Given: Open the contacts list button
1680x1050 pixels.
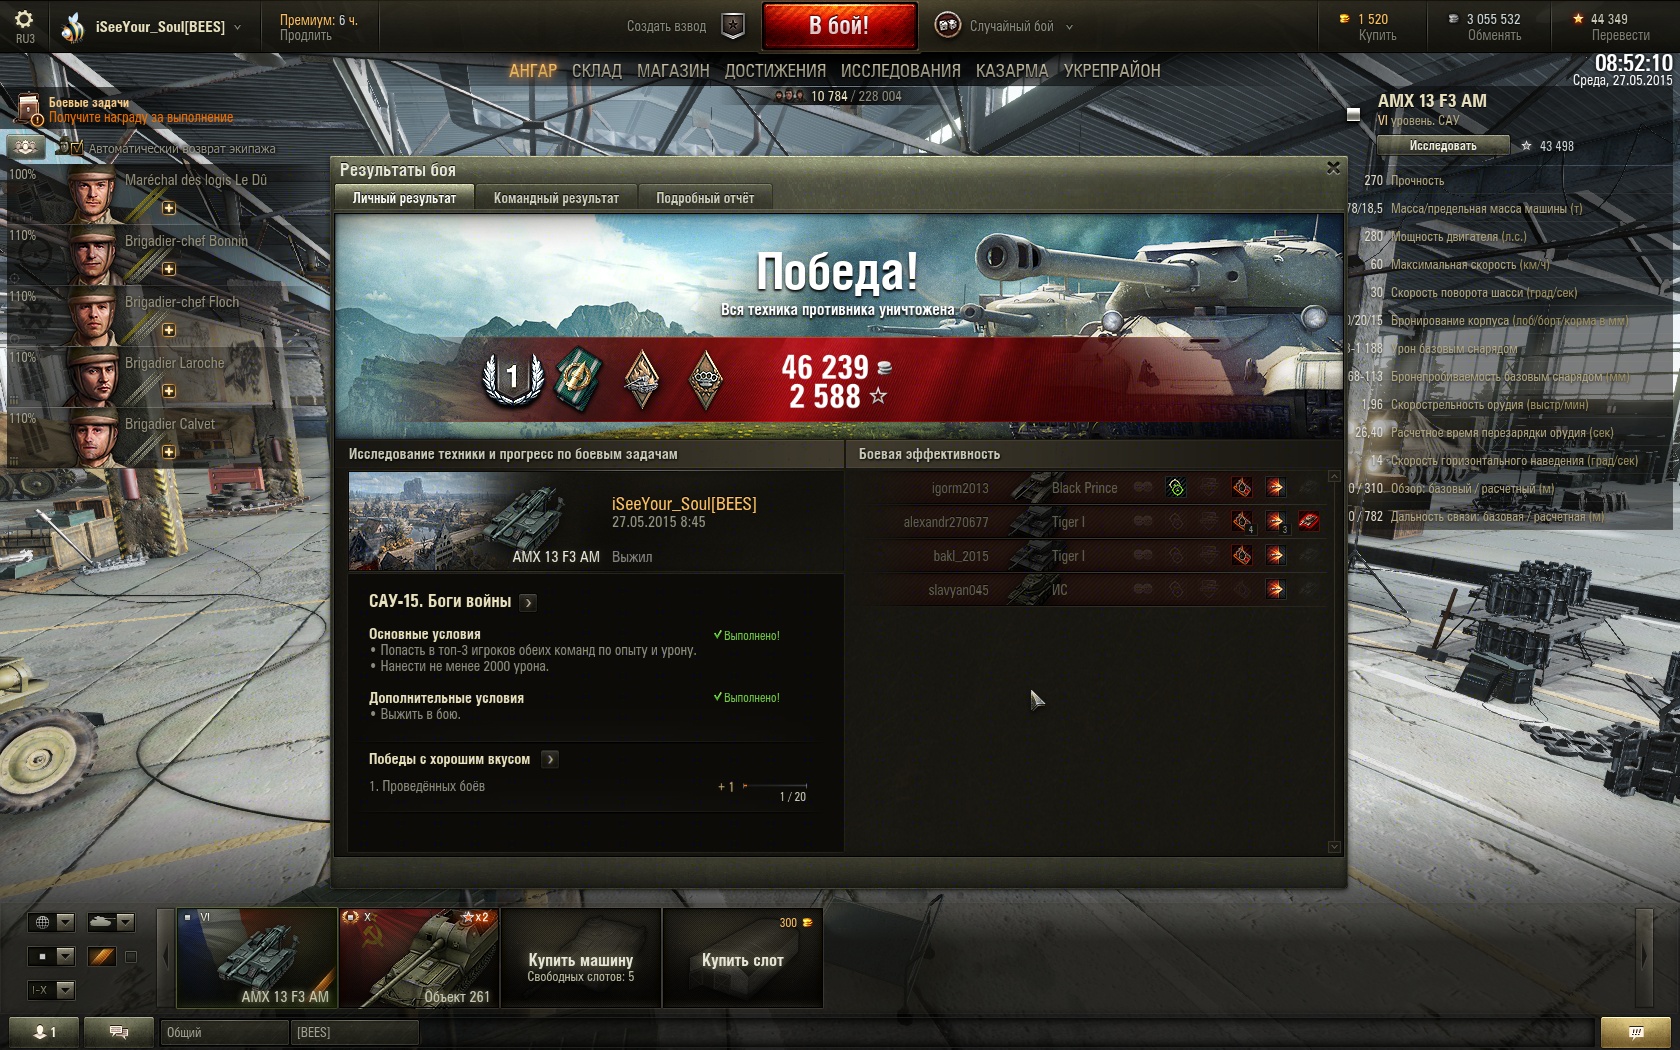Looking at the screenshot, I should (44, 1032).
